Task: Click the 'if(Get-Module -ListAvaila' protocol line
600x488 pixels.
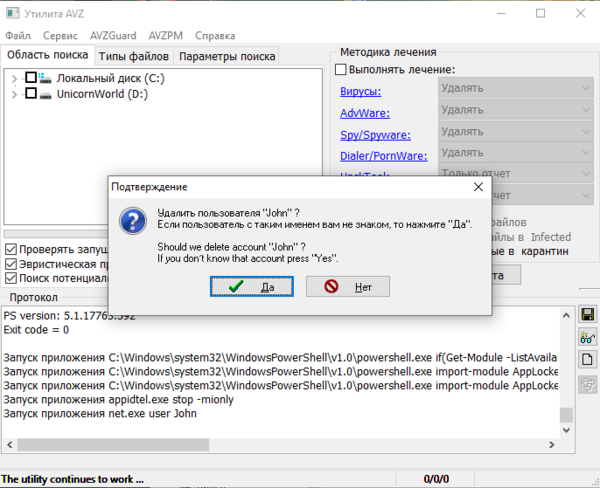Action: pyautogui.click(x=280, y=358)
